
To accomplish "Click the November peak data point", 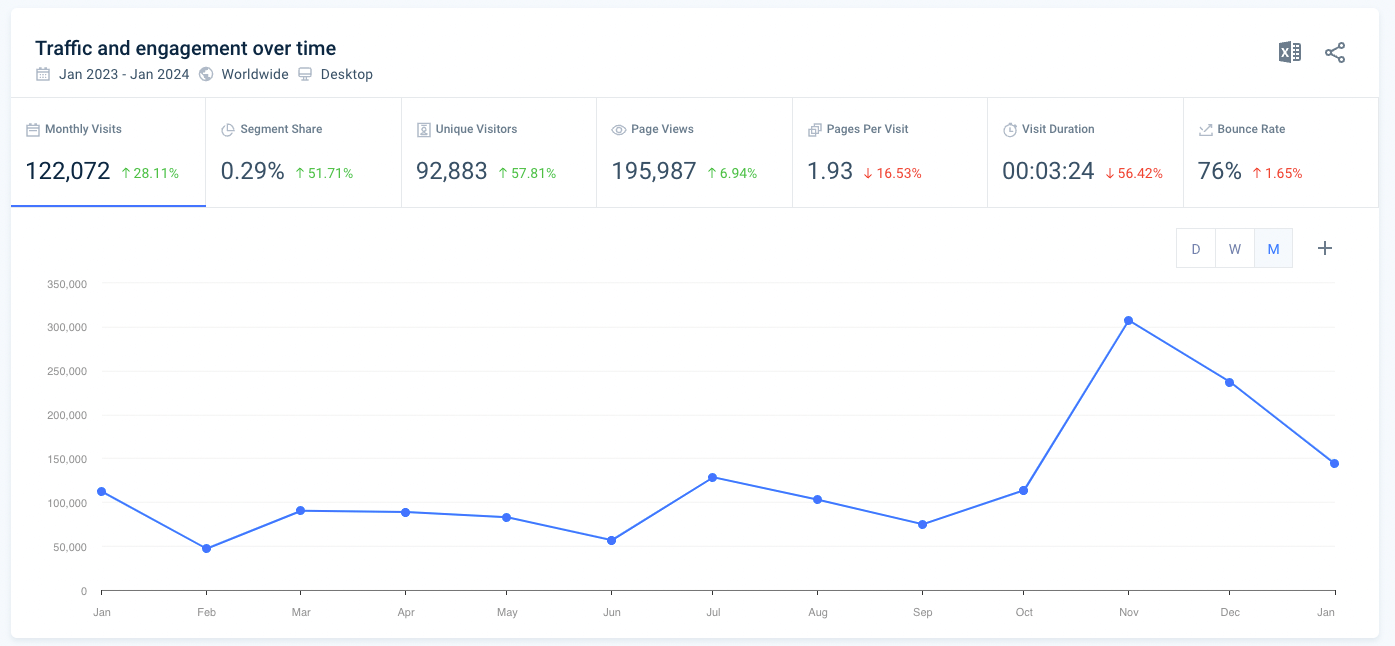I will 1128,320.
